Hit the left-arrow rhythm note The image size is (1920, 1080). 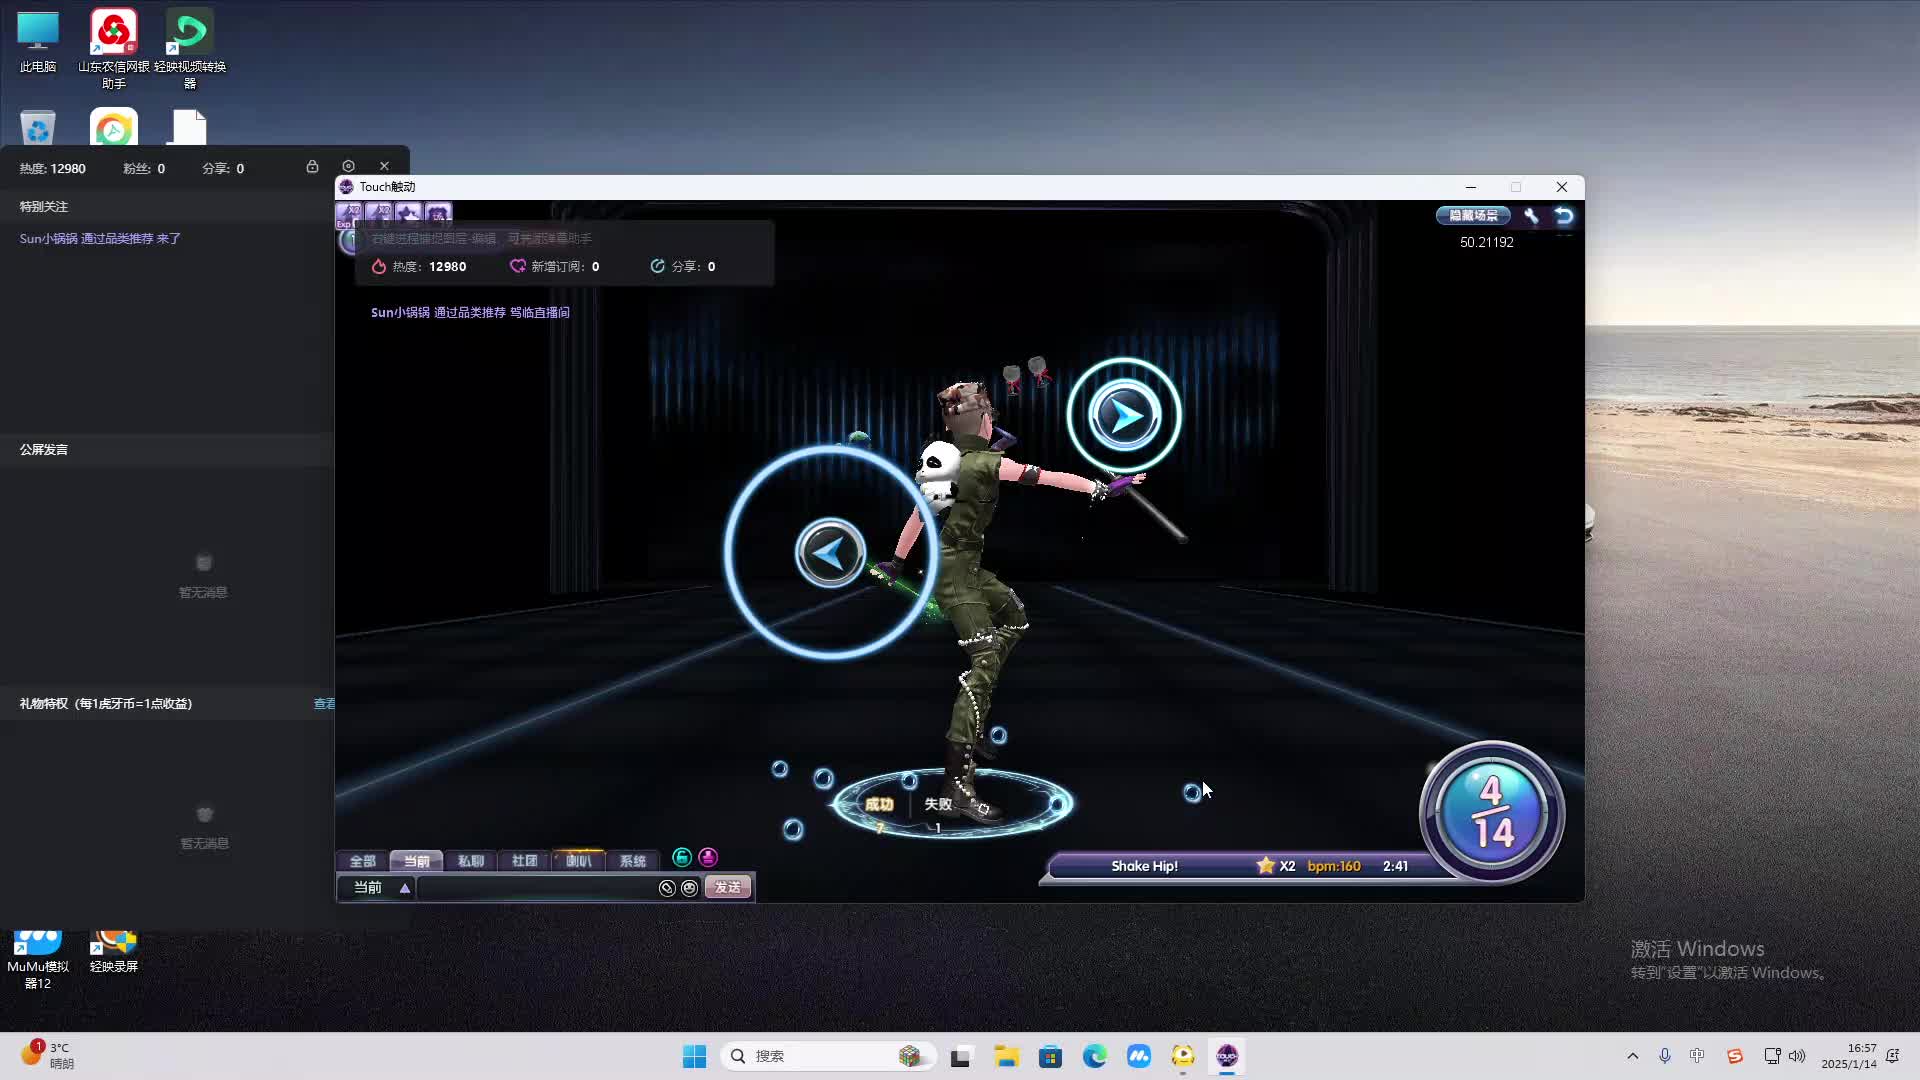coord(830,552)
